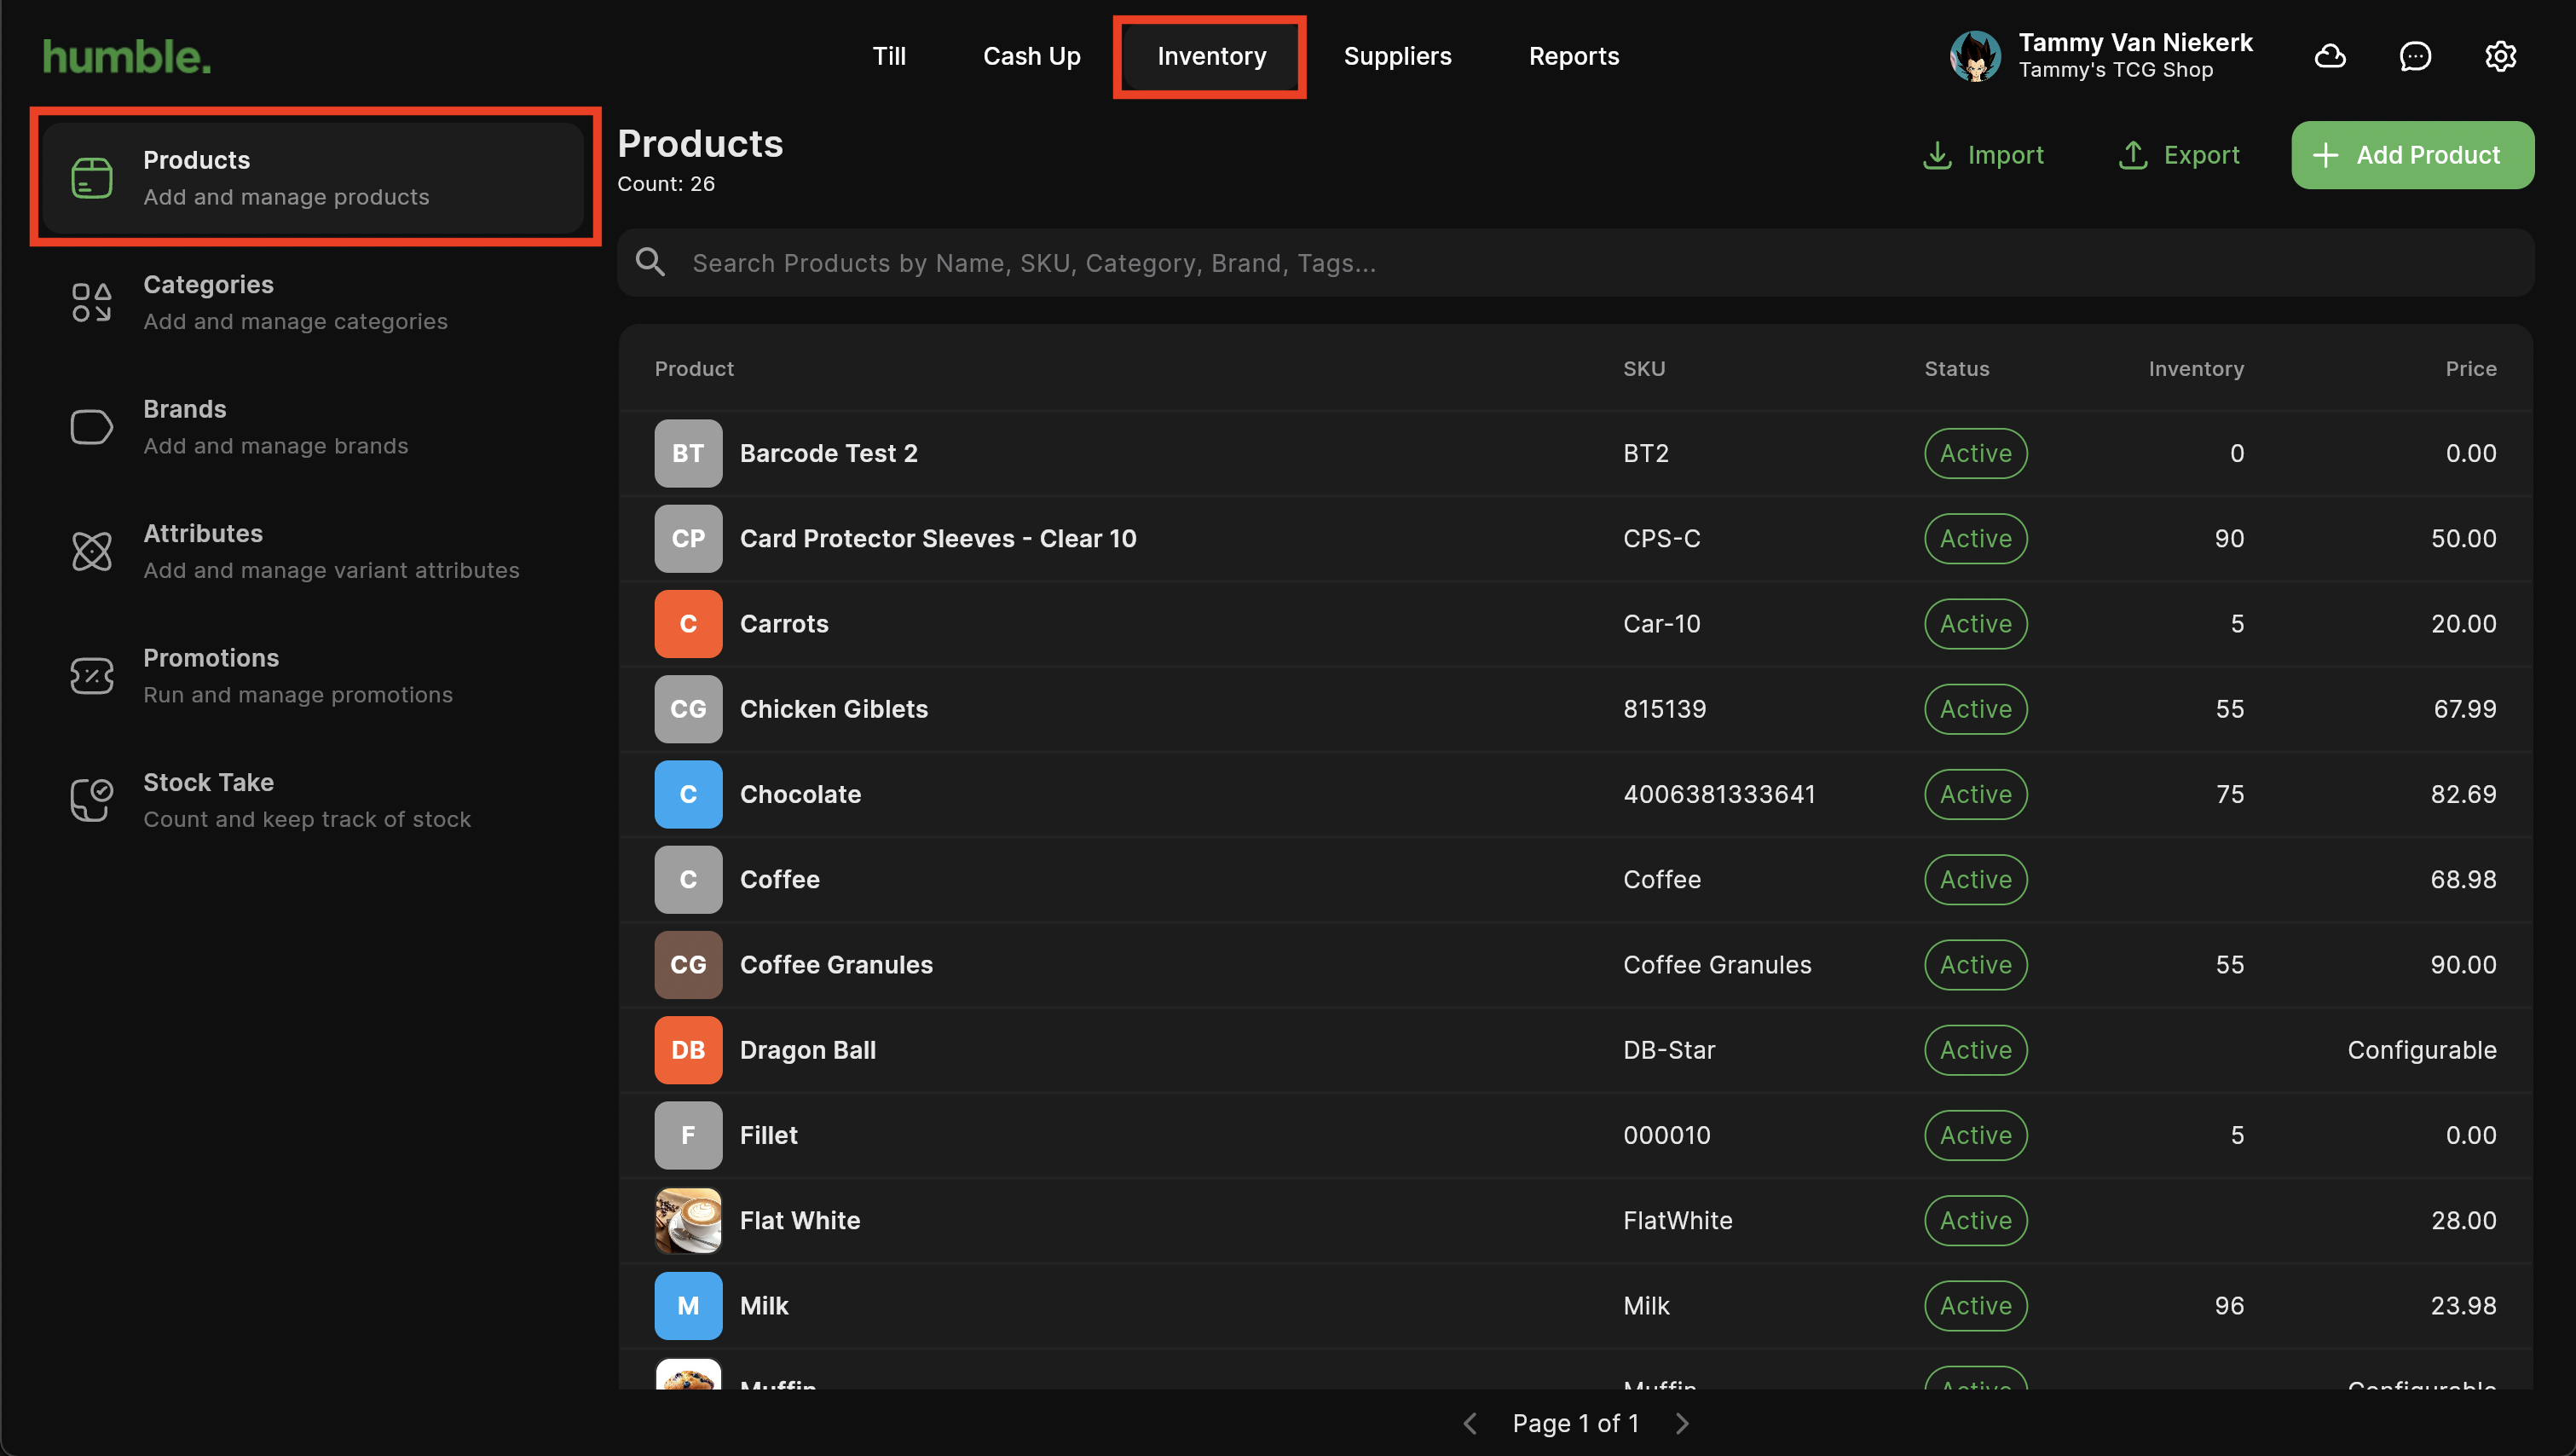Click the search magnifier icon

[x=651, y=262]
